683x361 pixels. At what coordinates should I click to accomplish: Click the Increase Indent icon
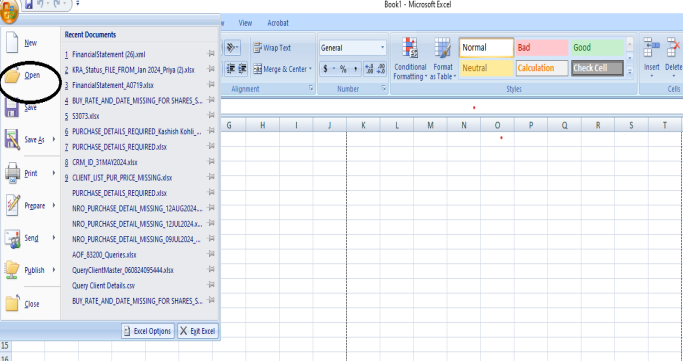(x=243, y=69)
